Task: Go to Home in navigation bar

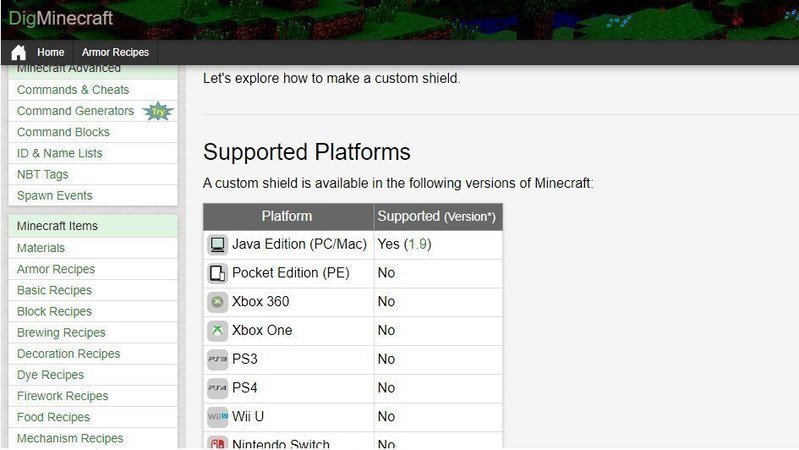Action: coord(50,52)
